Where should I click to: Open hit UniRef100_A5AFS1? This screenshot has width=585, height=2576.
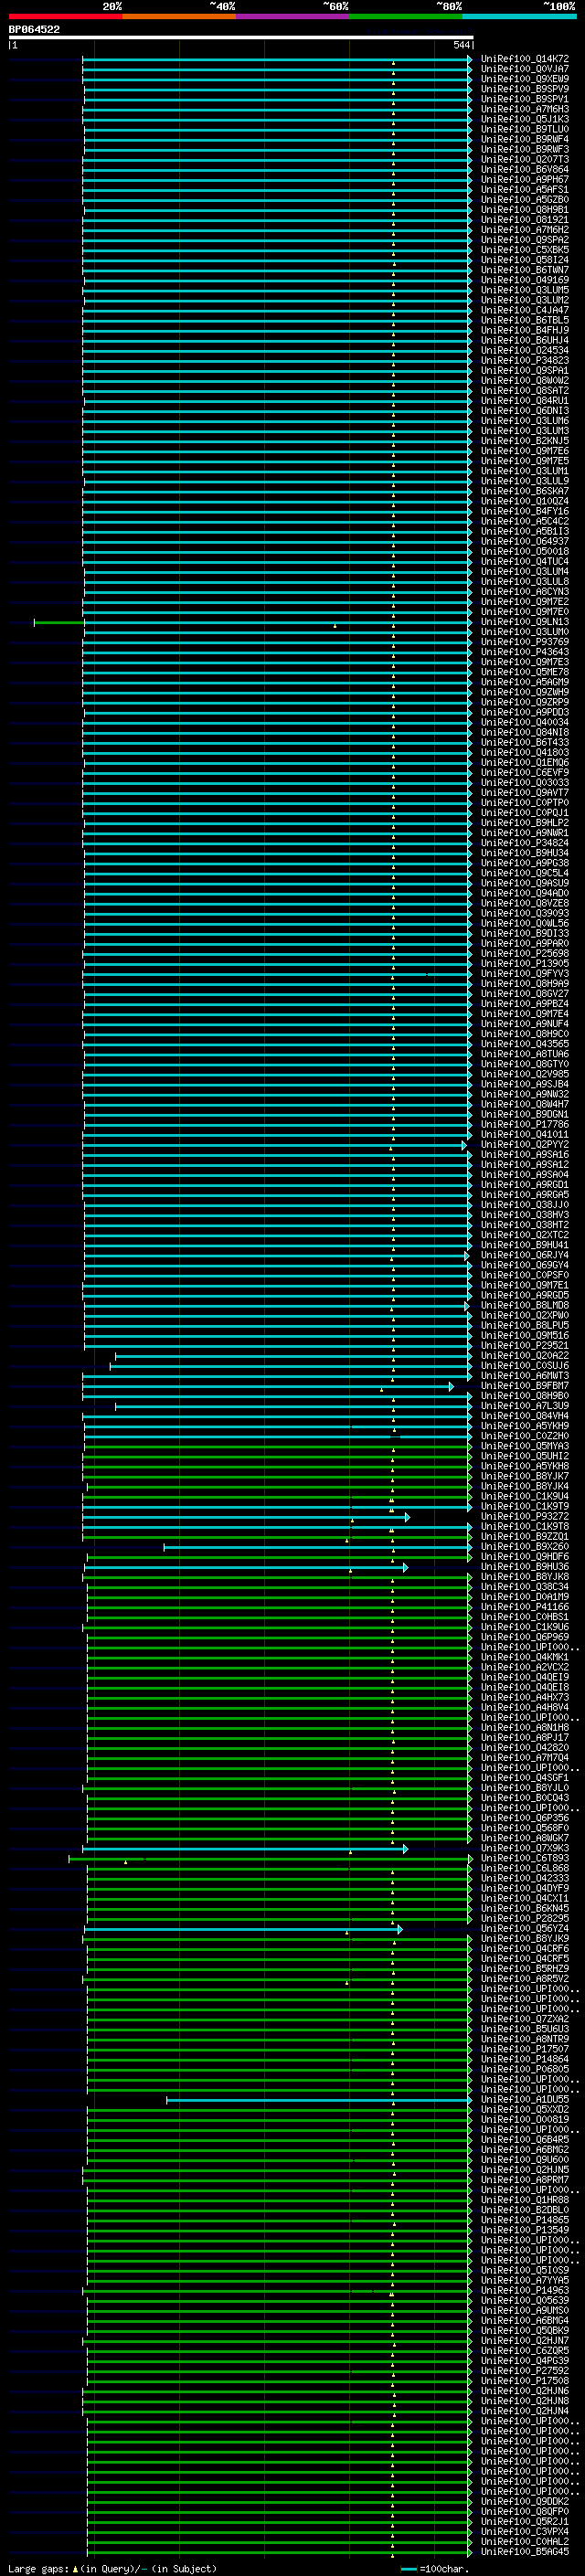tap(525, 189)
